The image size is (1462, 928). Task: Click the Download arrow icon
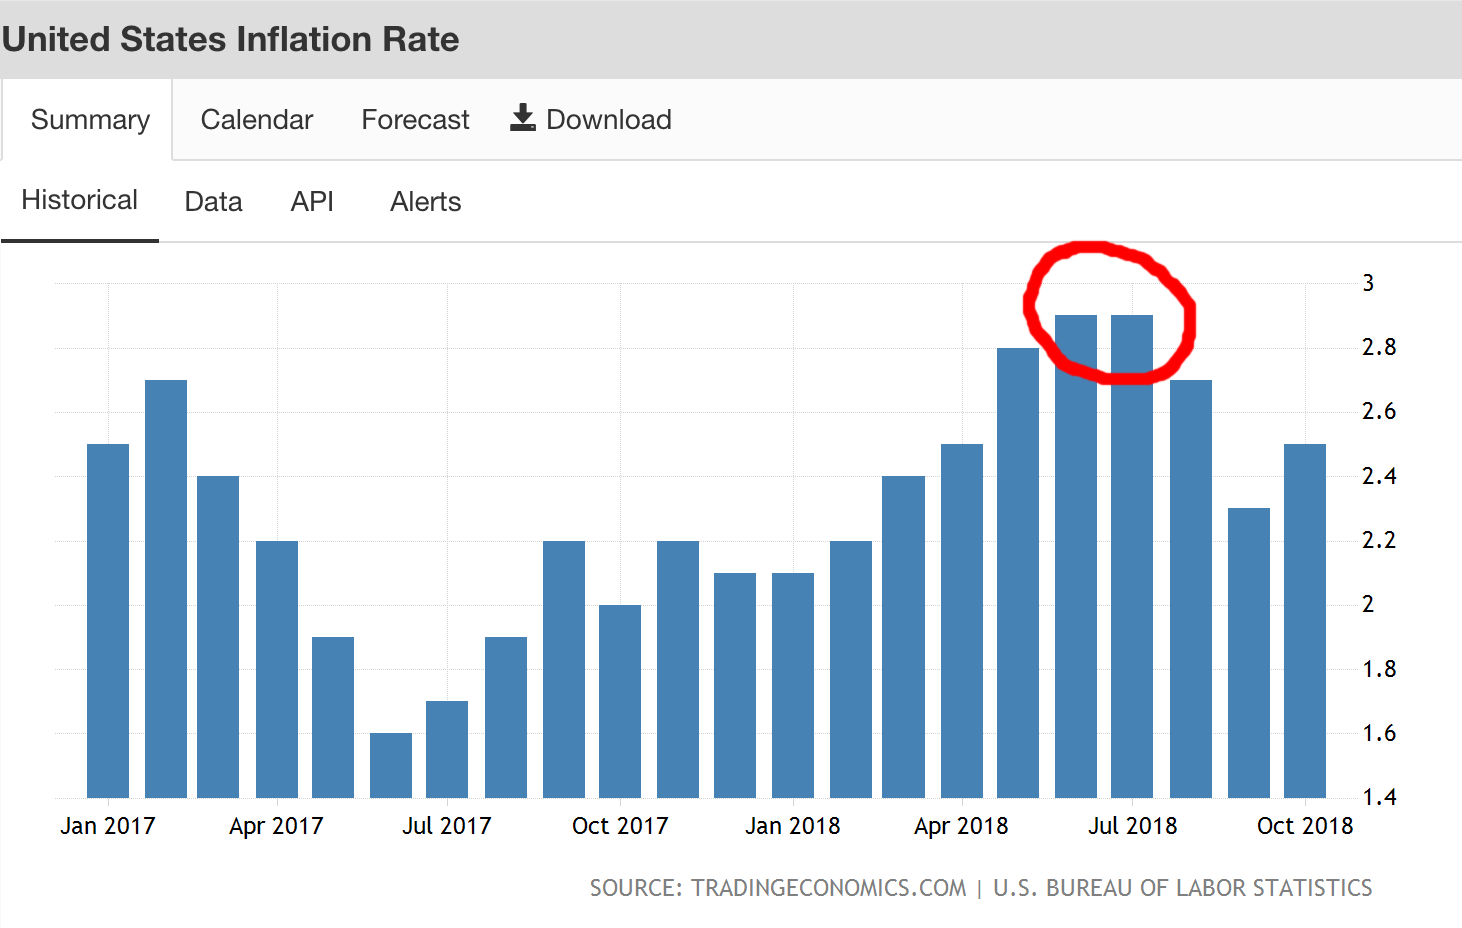click(x=523, y=118)
